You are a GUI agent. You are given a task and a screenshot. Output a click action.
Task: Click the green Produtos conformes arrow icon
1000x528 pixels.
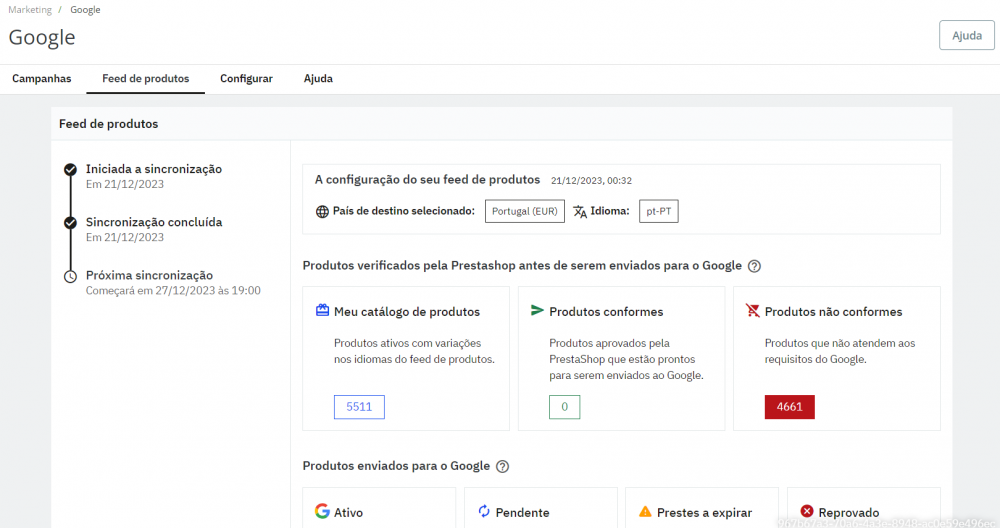coord(538,311)
